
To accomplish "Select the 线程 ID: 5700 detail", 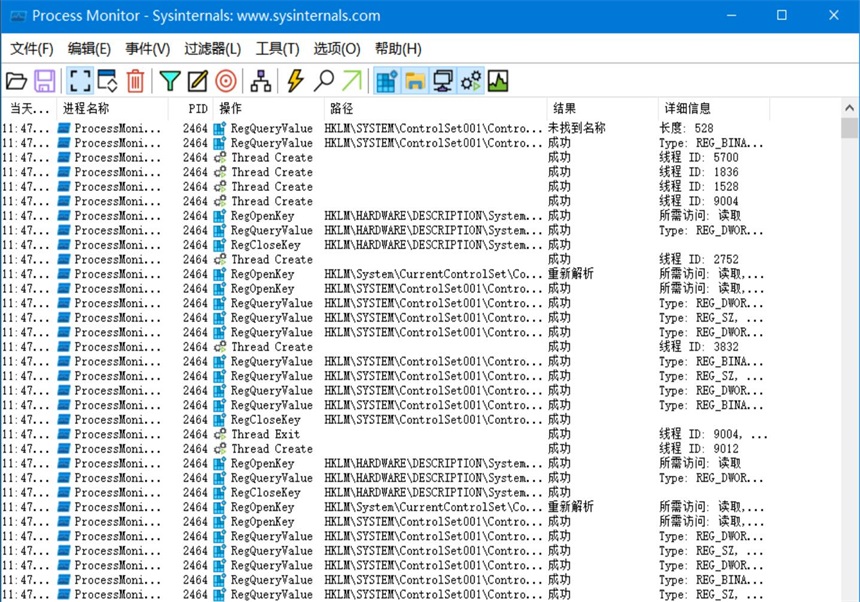I will click(699, 157).
